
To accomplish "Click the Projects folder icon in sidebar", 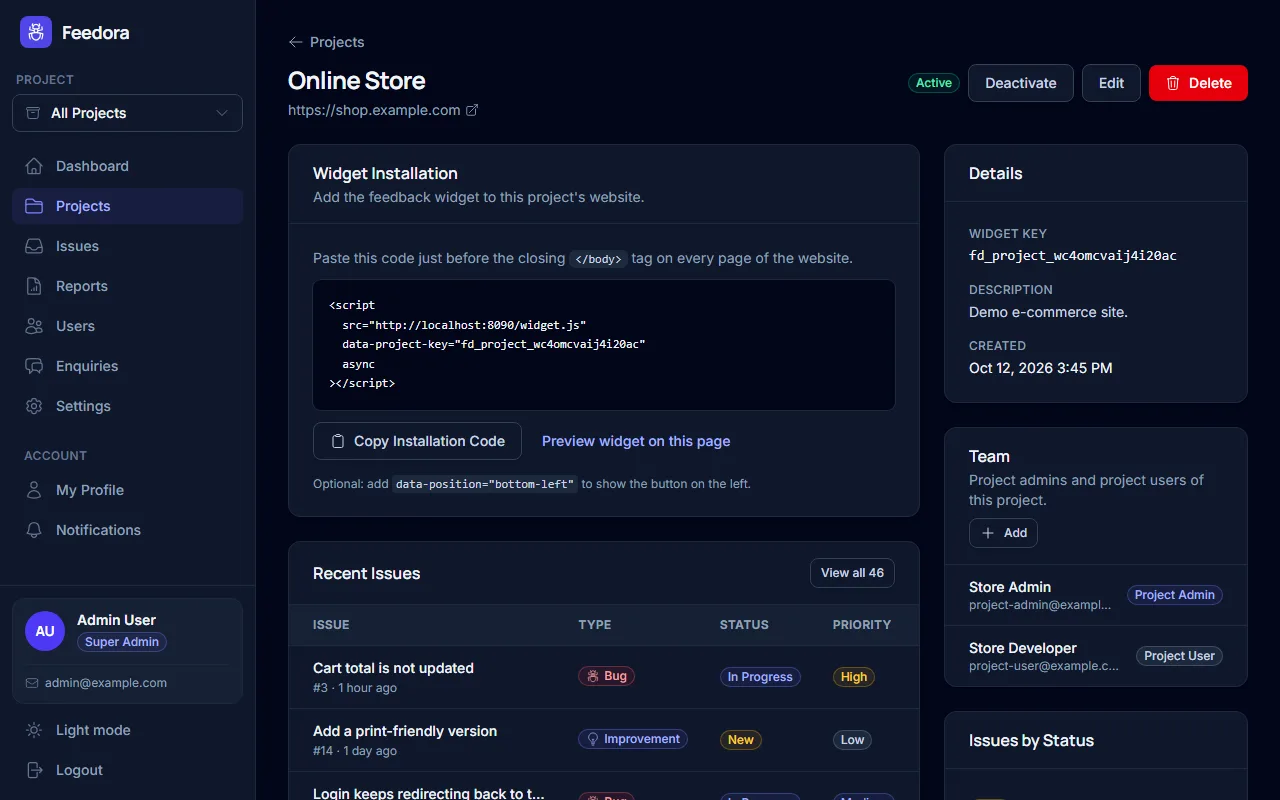I will (35, 206).
